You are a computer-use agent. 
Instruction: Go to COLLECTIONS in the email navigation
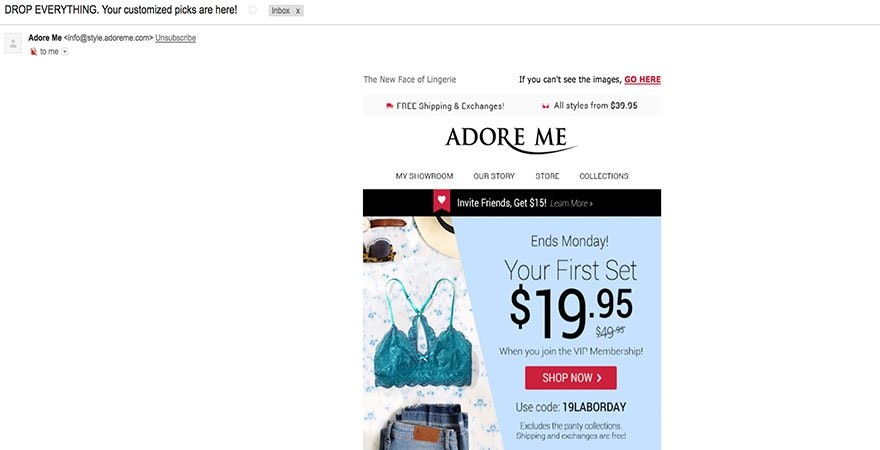coord(604,176)
